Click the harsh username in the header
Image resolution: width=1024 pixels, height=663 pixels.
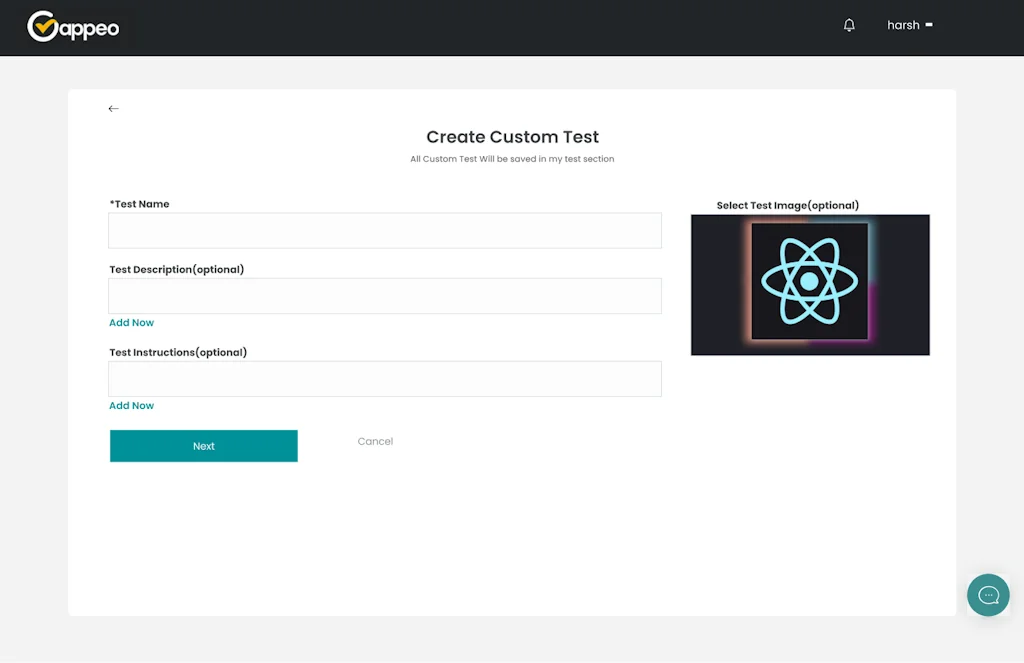(x=903, y=25)
